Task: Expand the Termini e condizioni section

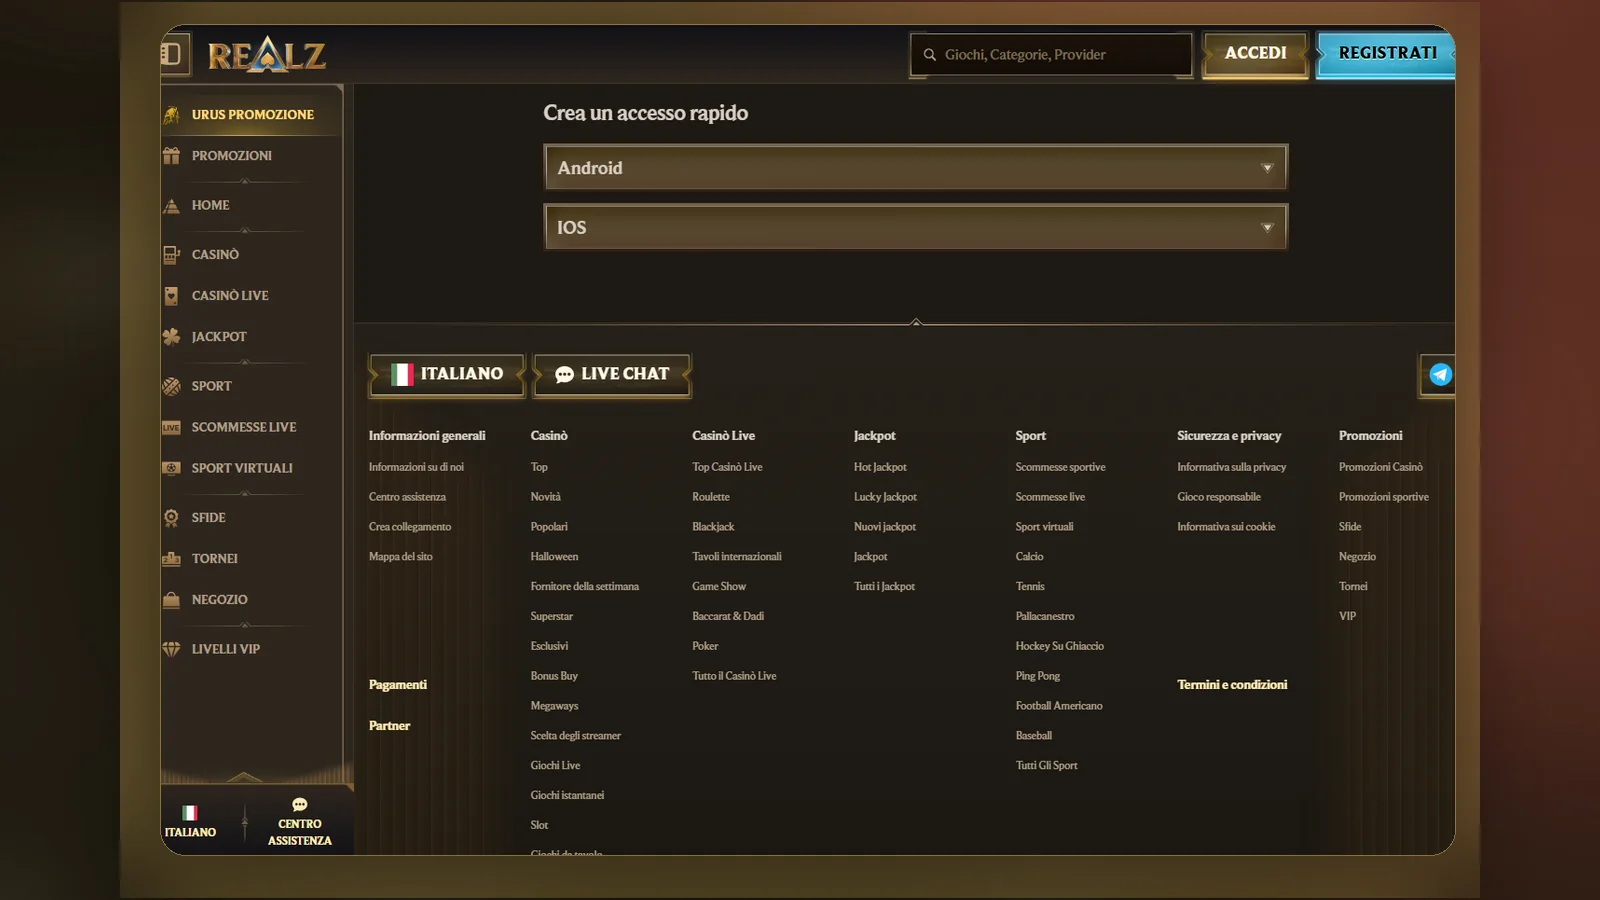Action: (1232, 685)
